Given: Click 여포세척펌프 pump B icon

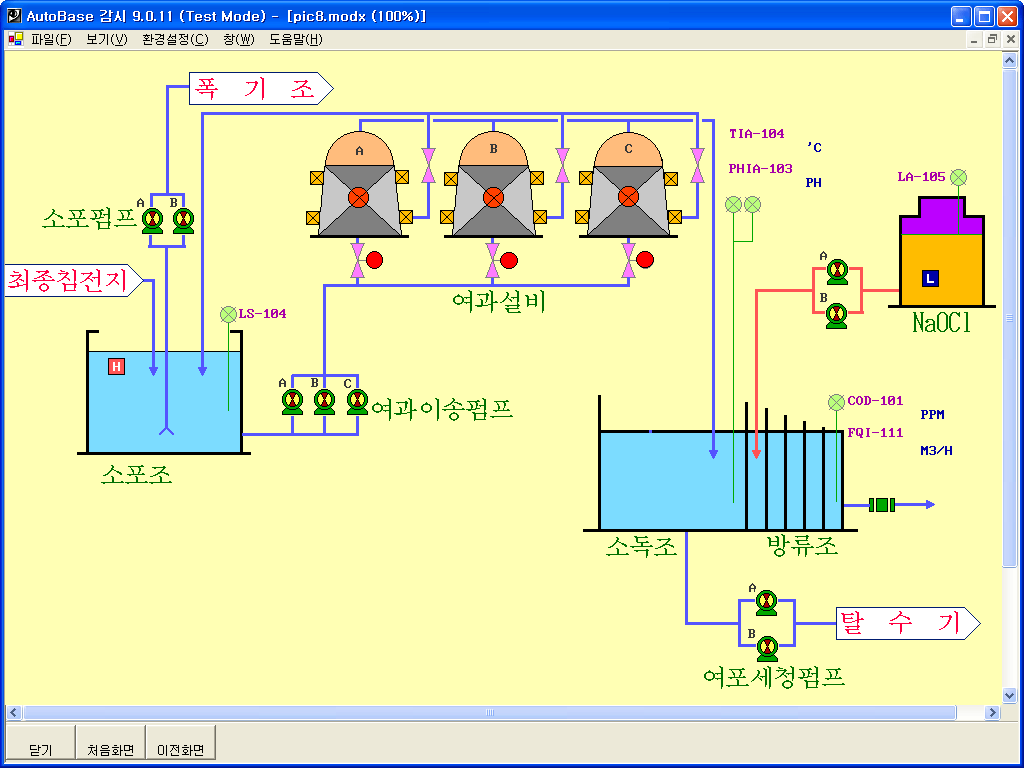Looking at the screenshot, I should pos(766,648).
